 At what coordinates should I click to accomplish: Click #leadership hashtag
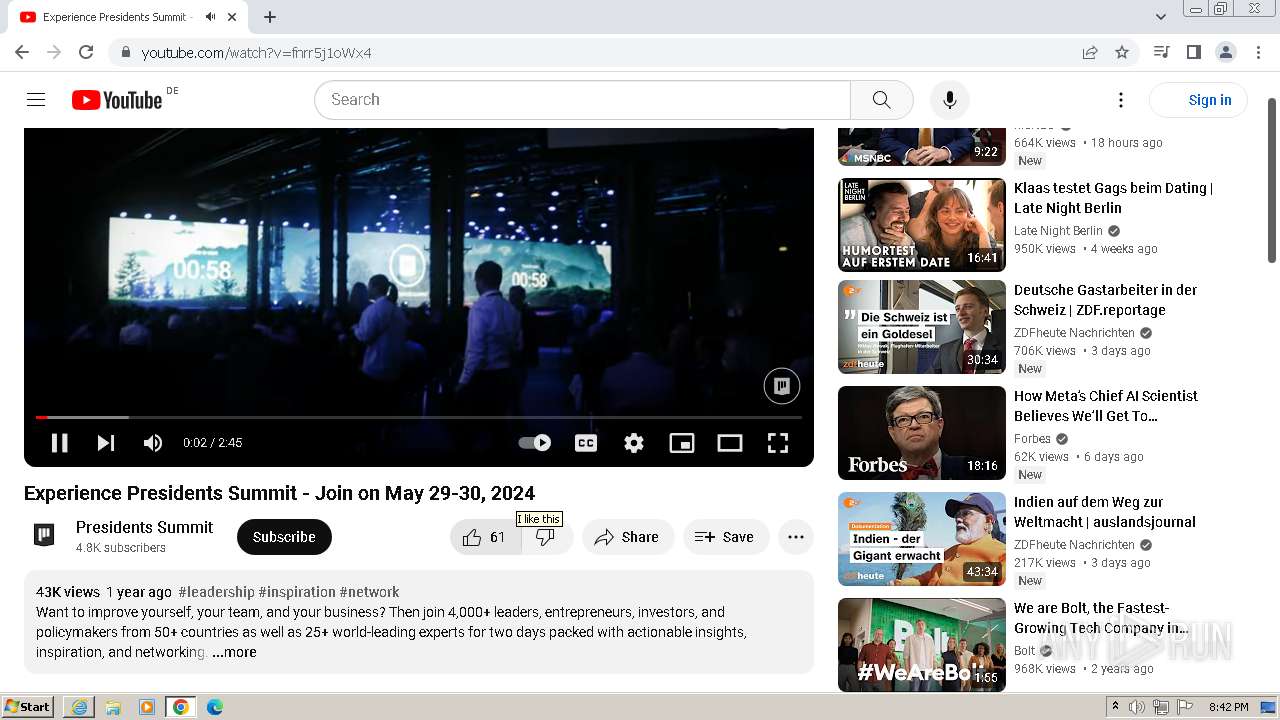[x=216, y=592]
